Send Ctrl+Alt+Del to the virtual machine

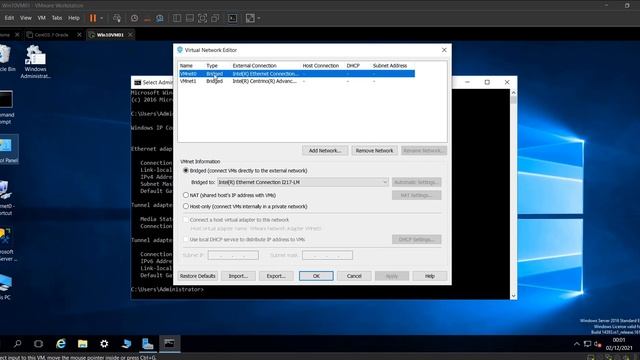117,18
